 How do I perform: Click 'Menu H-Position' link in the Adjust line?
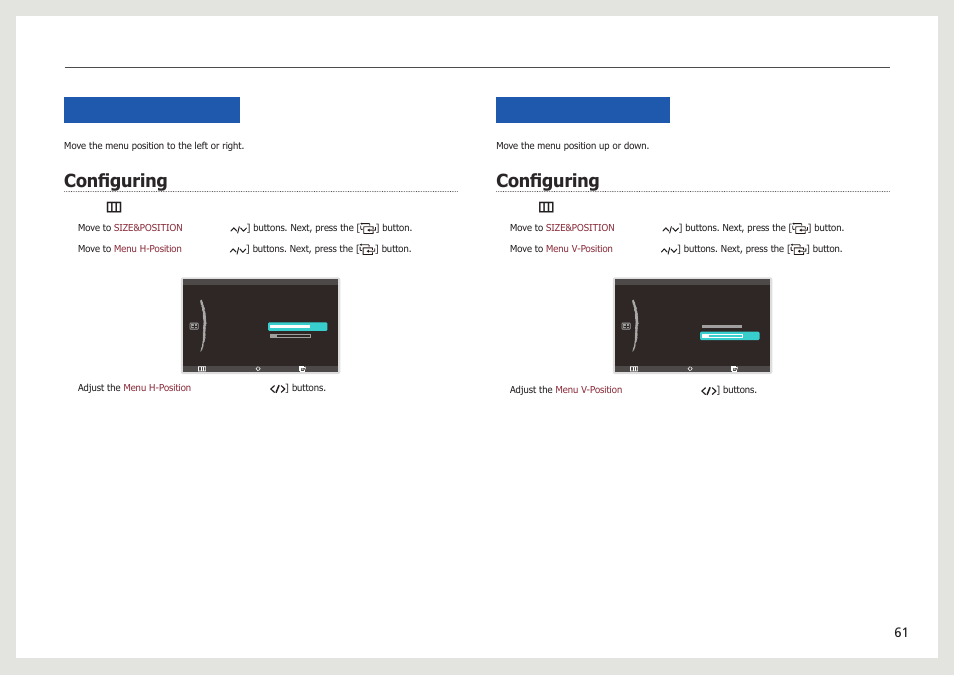coord(157,388)
